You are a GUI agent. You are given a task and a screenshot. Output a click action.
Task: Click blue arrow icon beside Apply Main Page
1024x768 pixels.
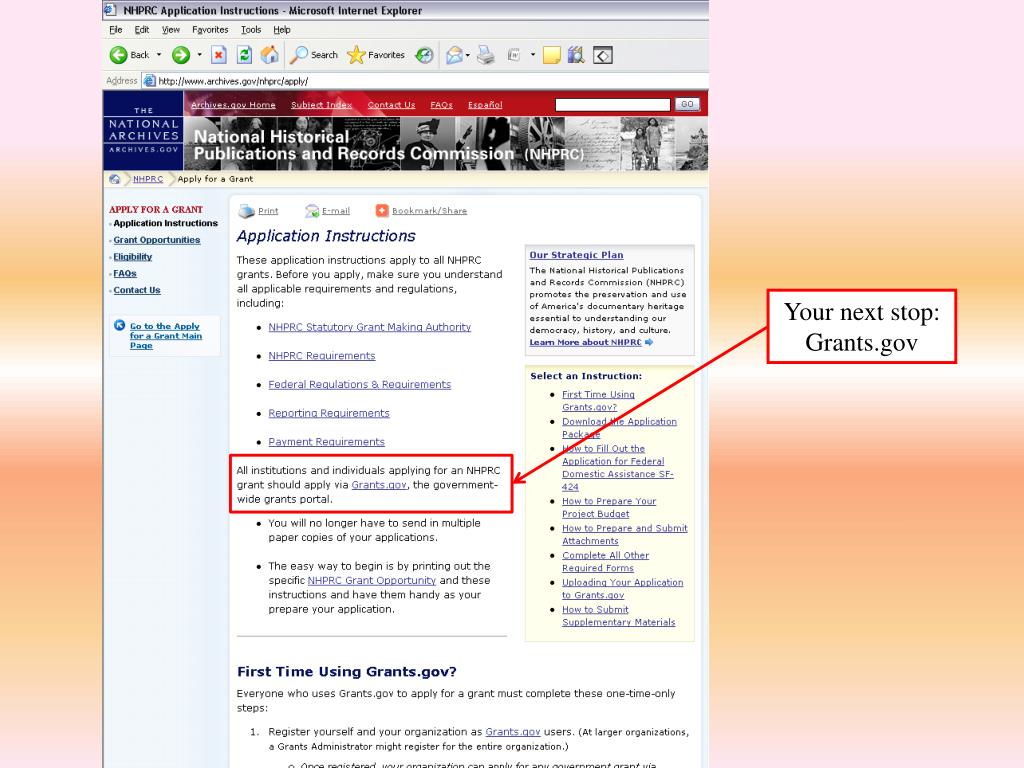click(x=120, y=325)
